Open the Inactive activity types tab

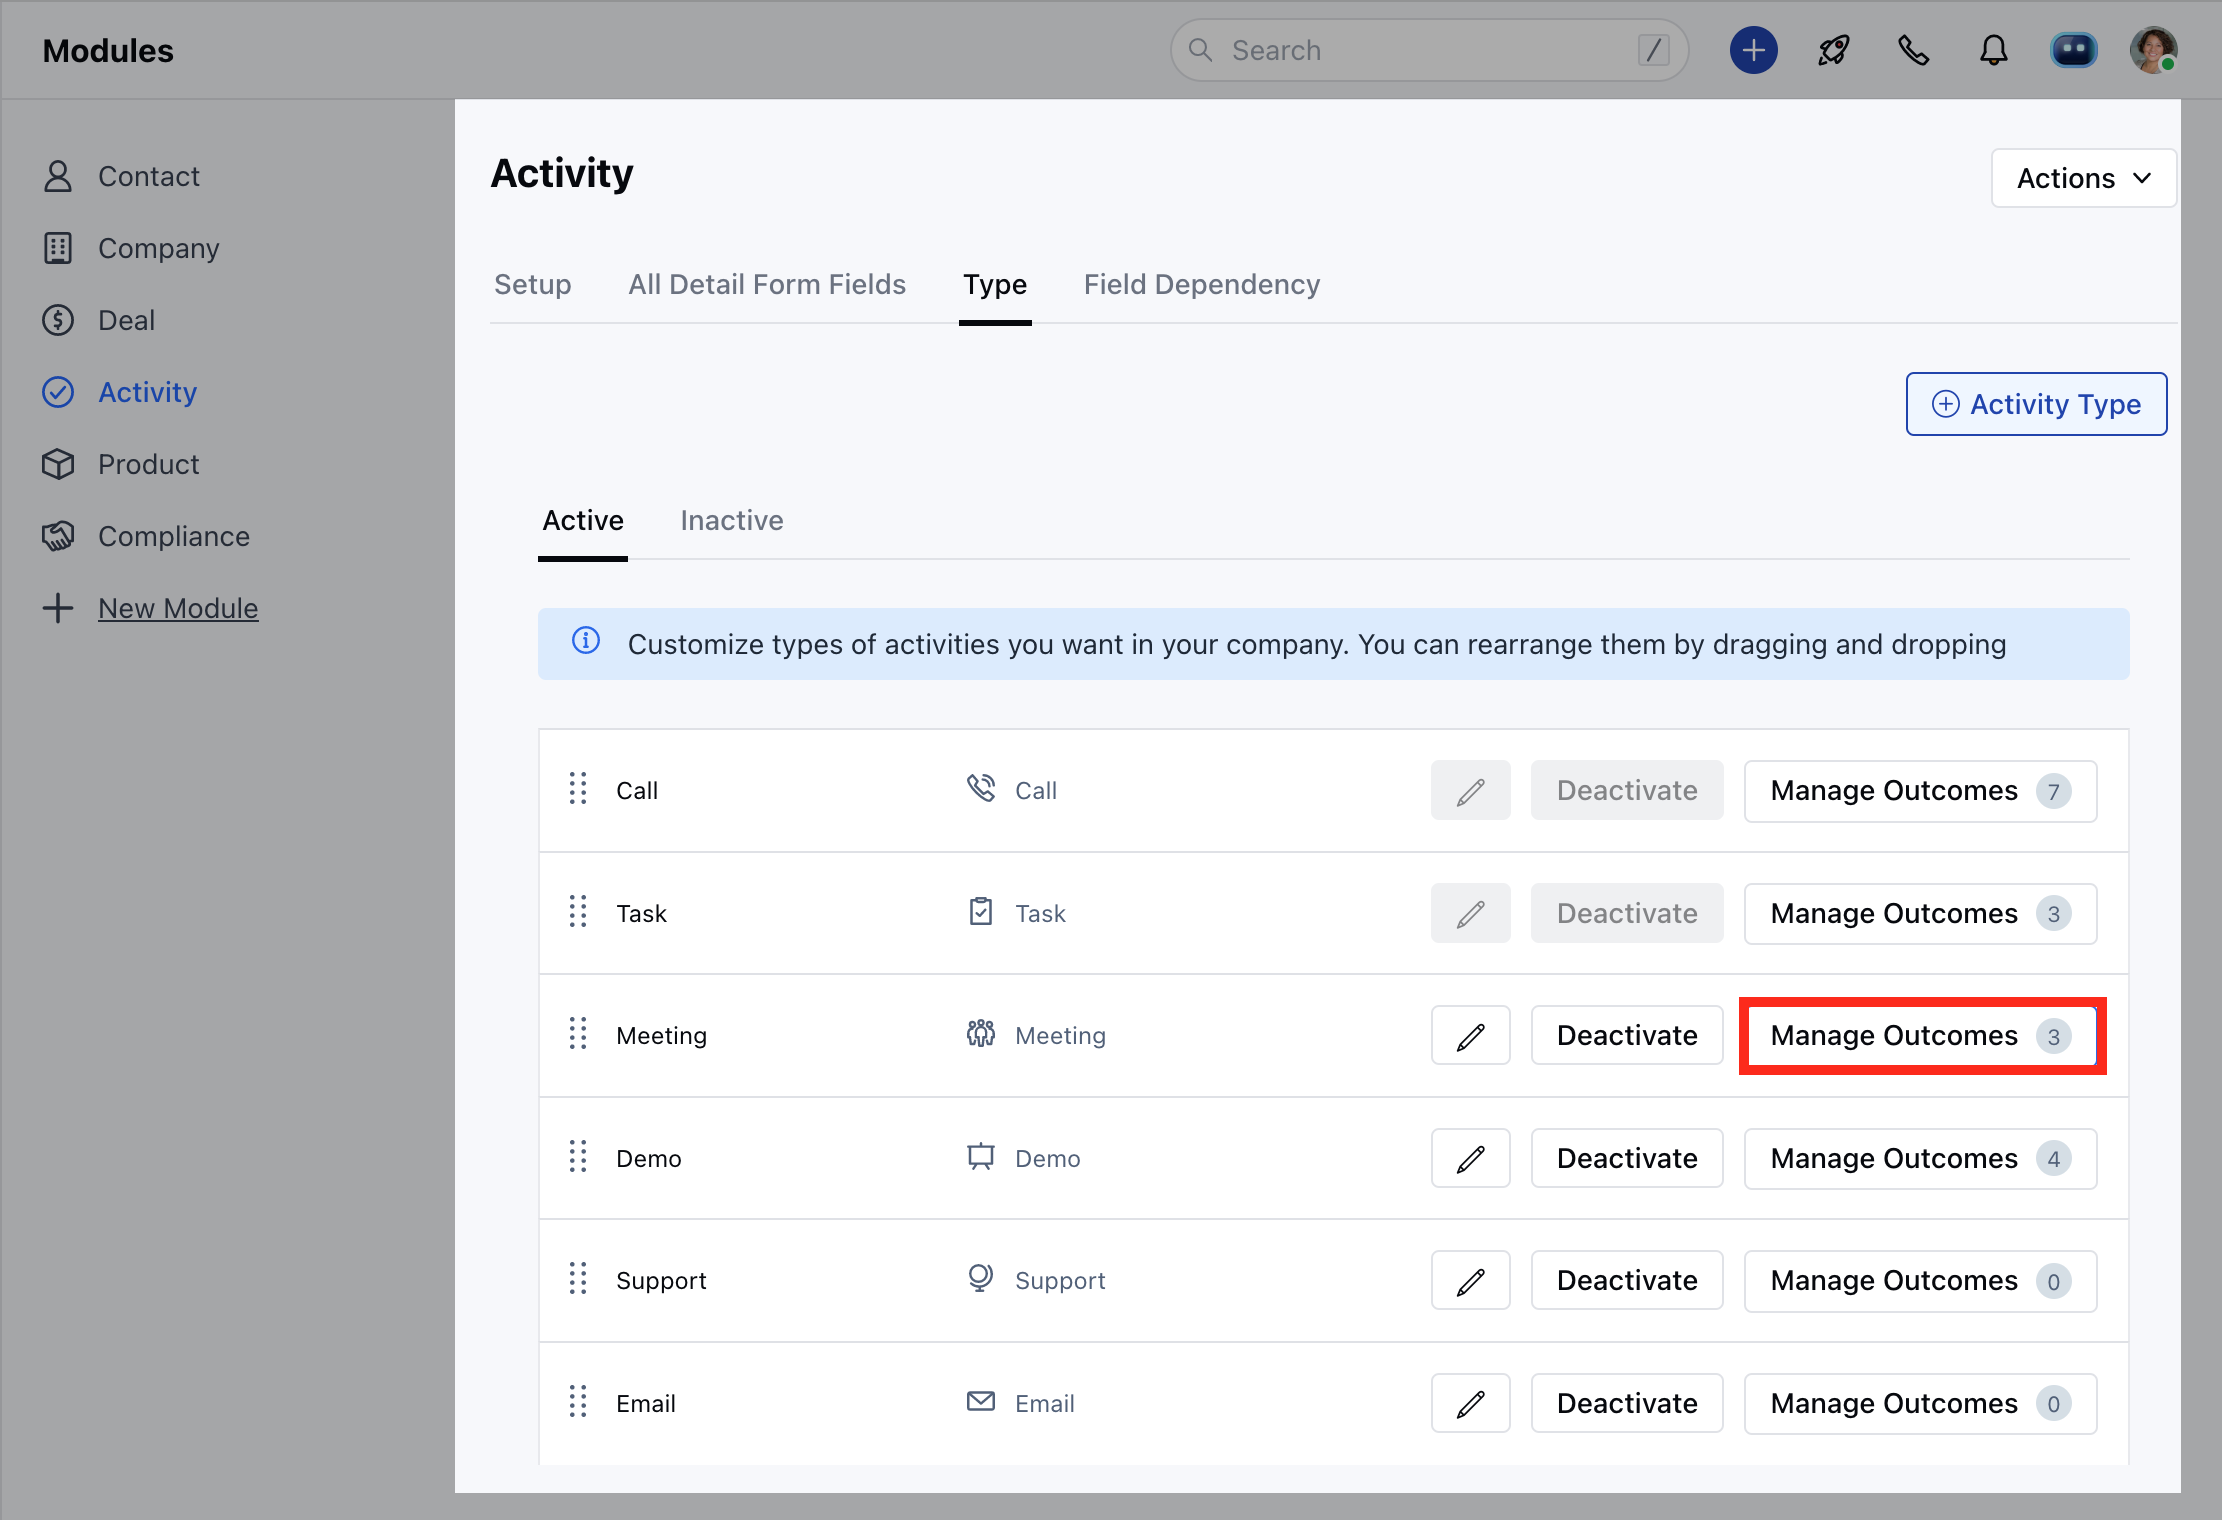click(731, 520)
